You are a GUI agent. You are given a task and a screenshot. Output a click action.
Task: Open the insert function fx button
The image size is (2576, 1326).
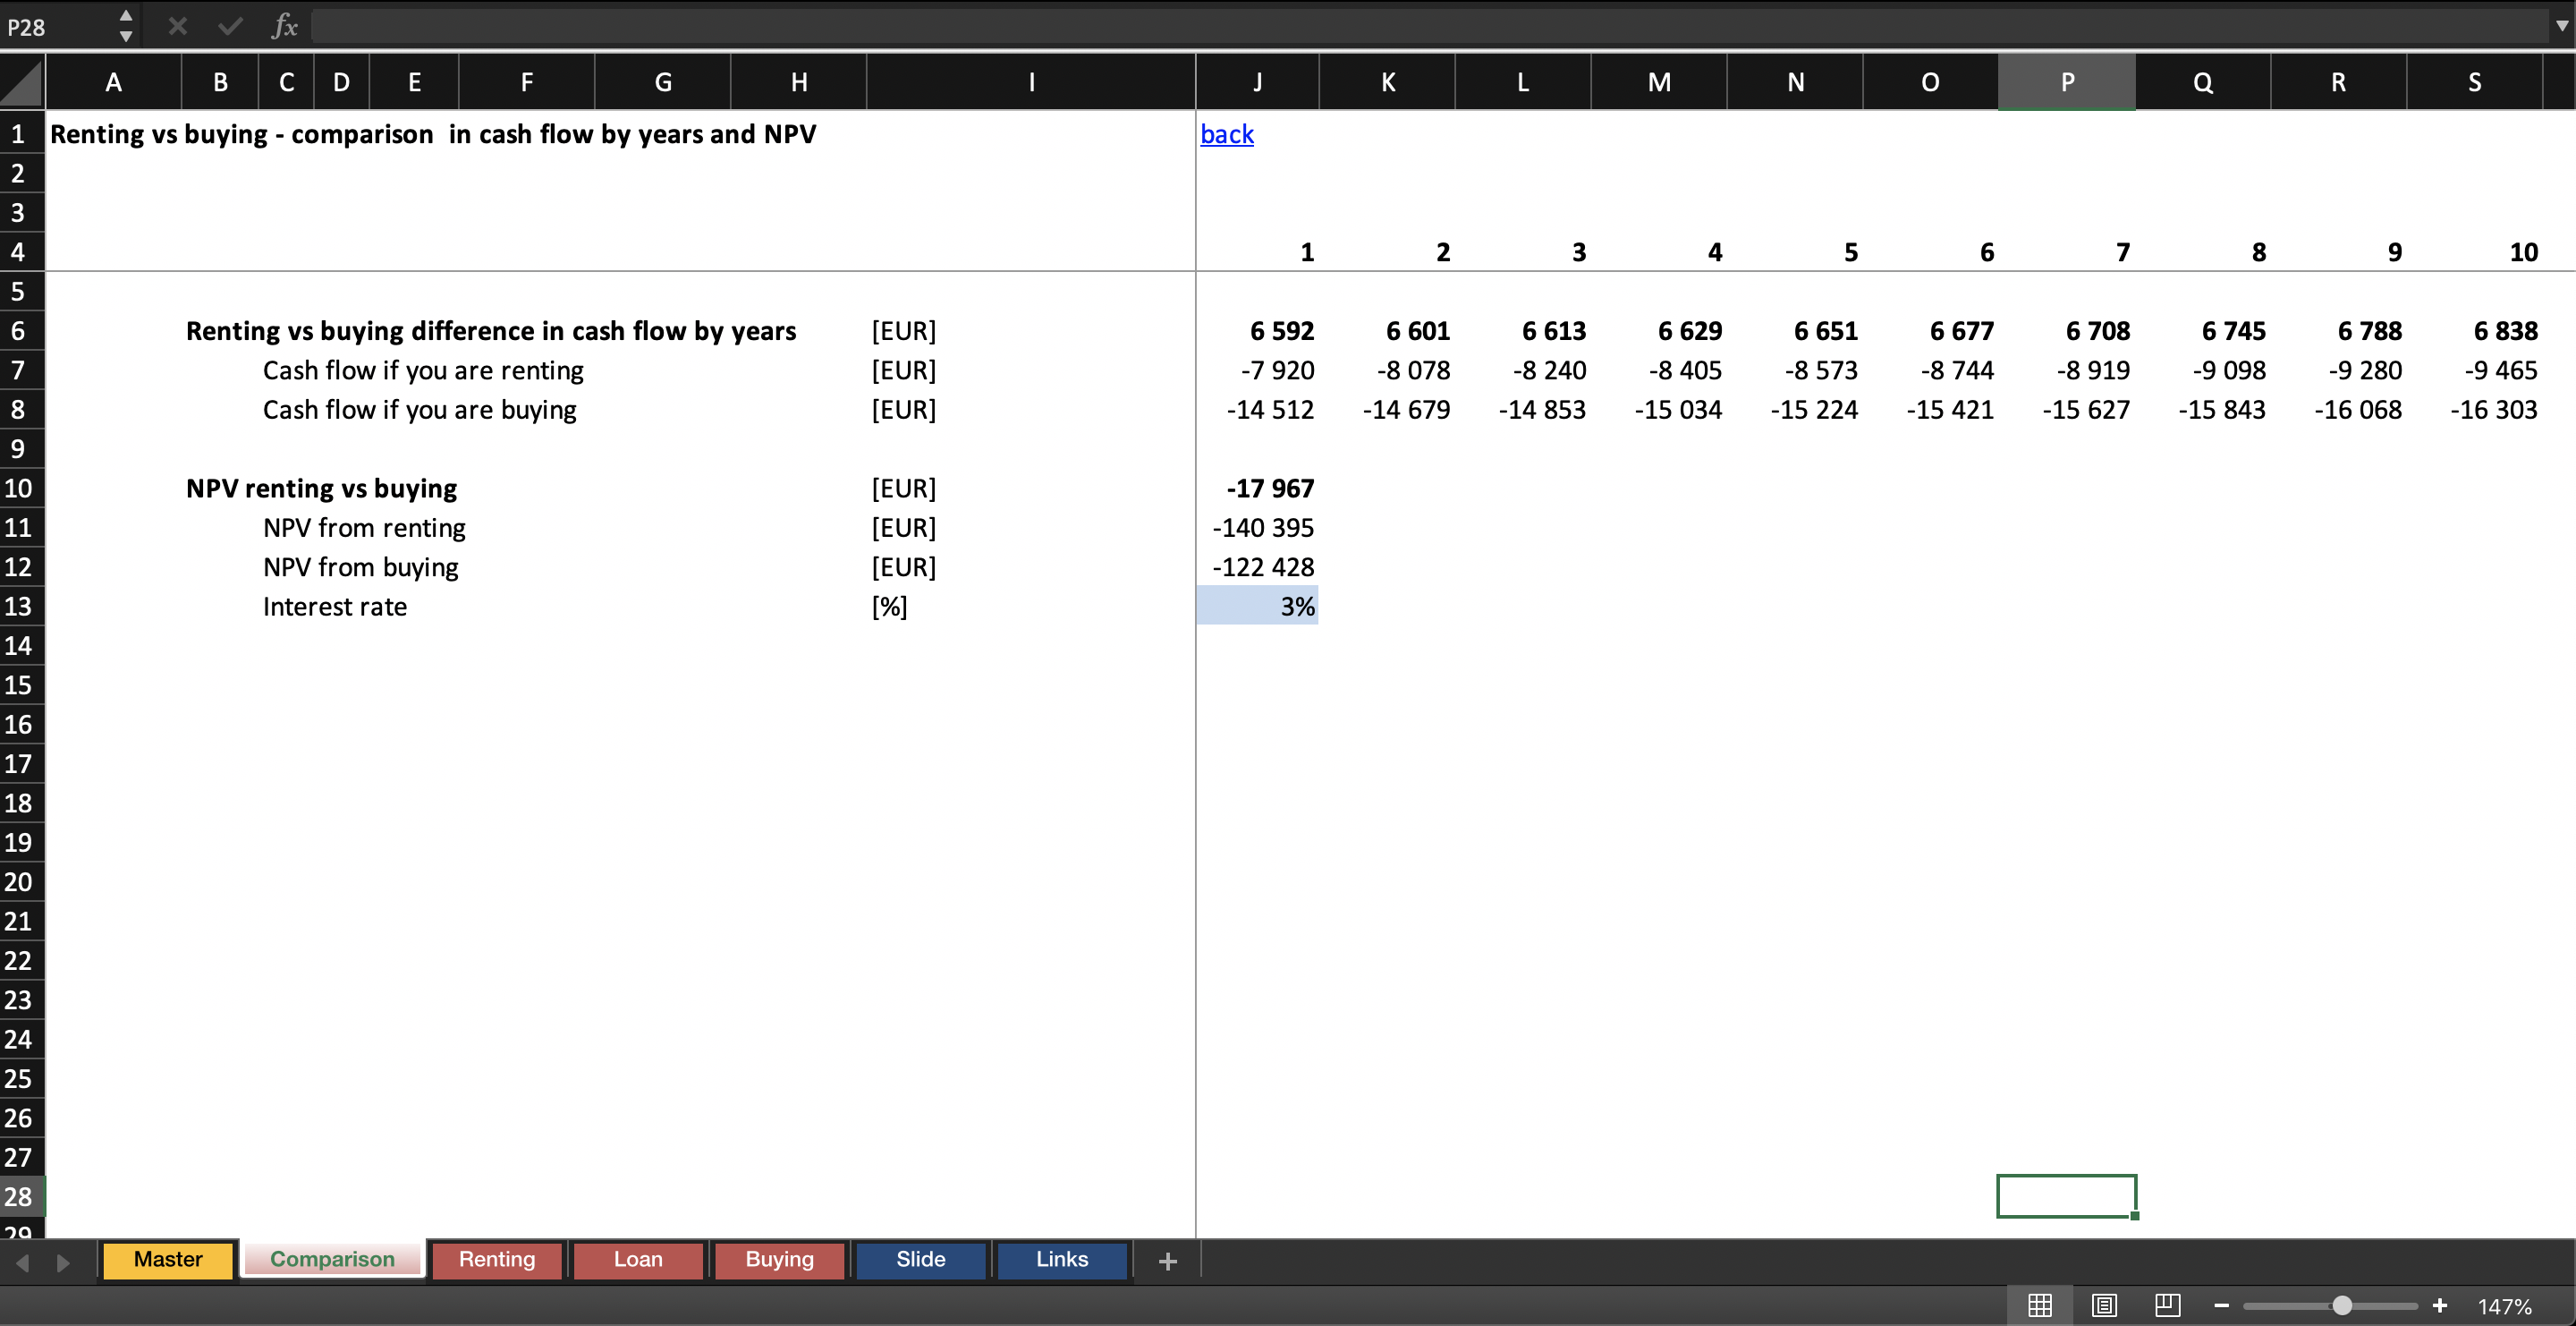(x=285, y=26)
